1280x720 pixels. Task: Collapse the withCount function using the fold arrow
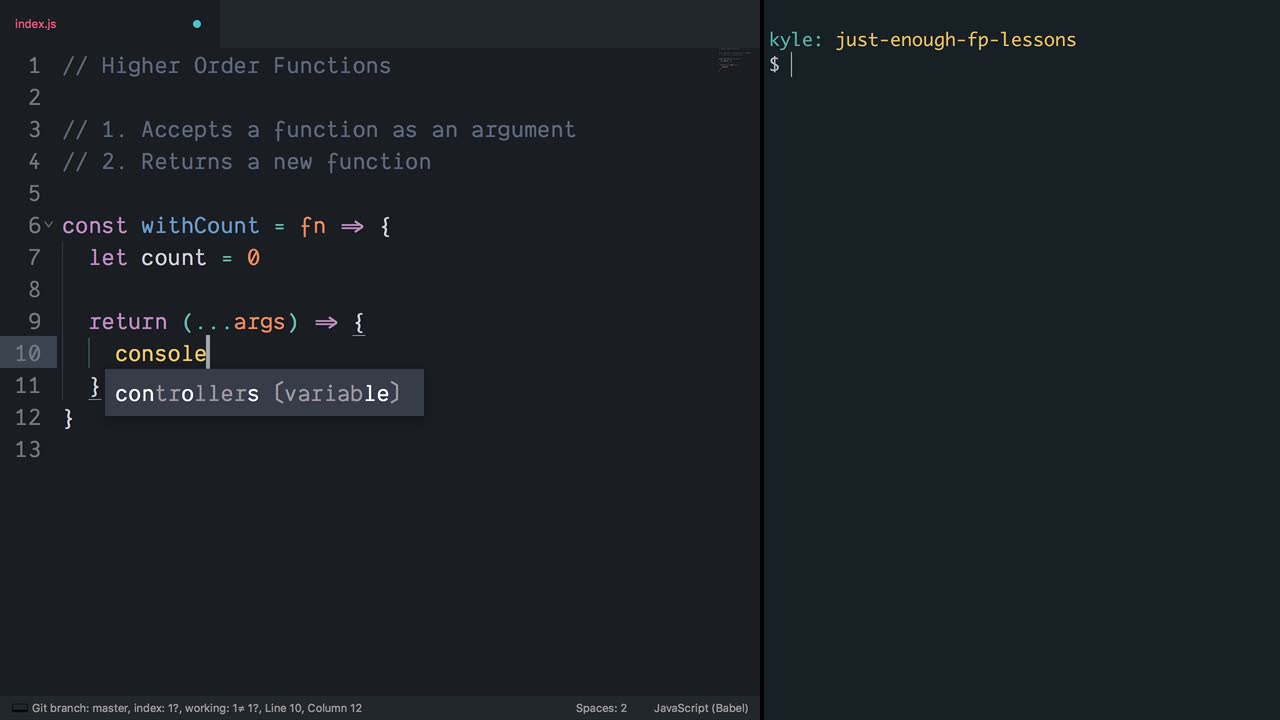coord(47,226)
